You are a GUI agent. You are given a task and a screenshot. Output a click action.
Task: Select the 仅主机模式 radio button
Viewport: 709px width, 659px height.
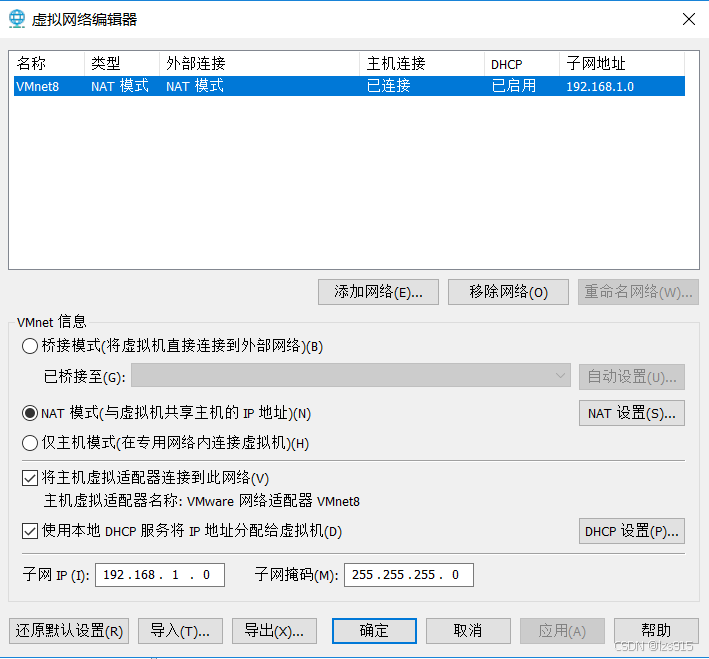click(30, 443)
